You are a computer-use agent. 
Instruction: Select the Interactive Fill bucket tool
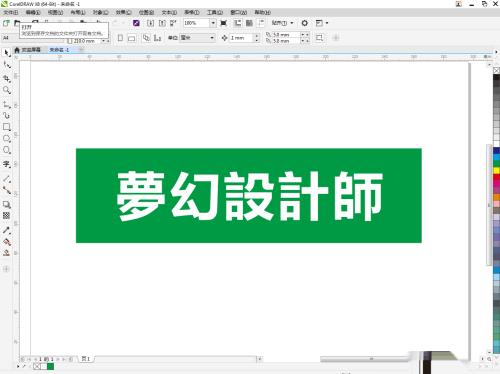[6, 242]
